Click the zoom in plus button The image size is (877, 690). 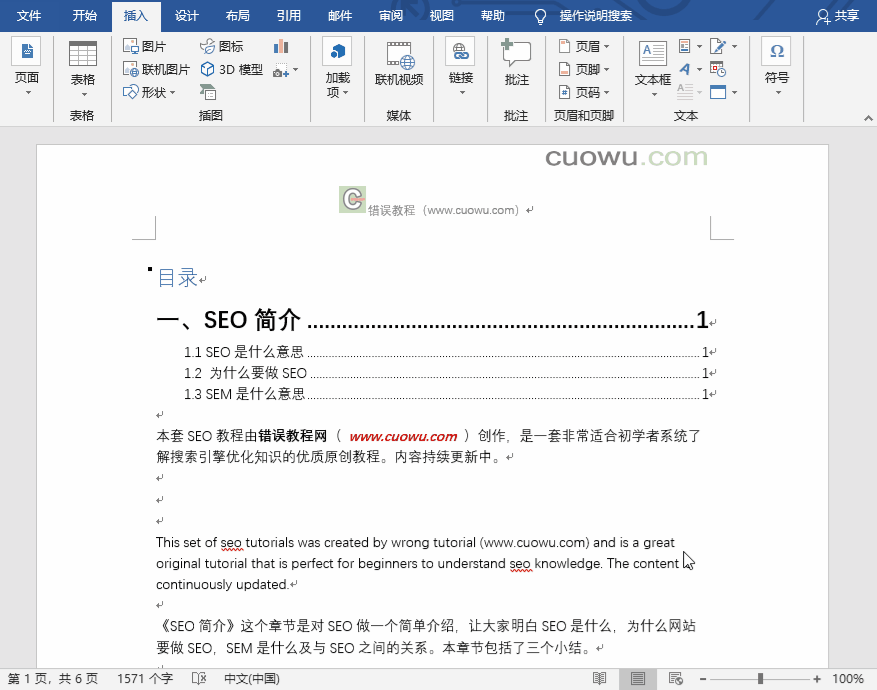coord(817,679)
